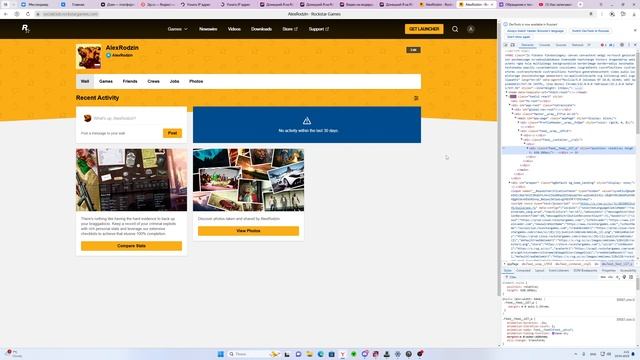640x360 pixels.
Task: Open the Windows Start button
Action: pyautogui.click(x=221, y=354)
